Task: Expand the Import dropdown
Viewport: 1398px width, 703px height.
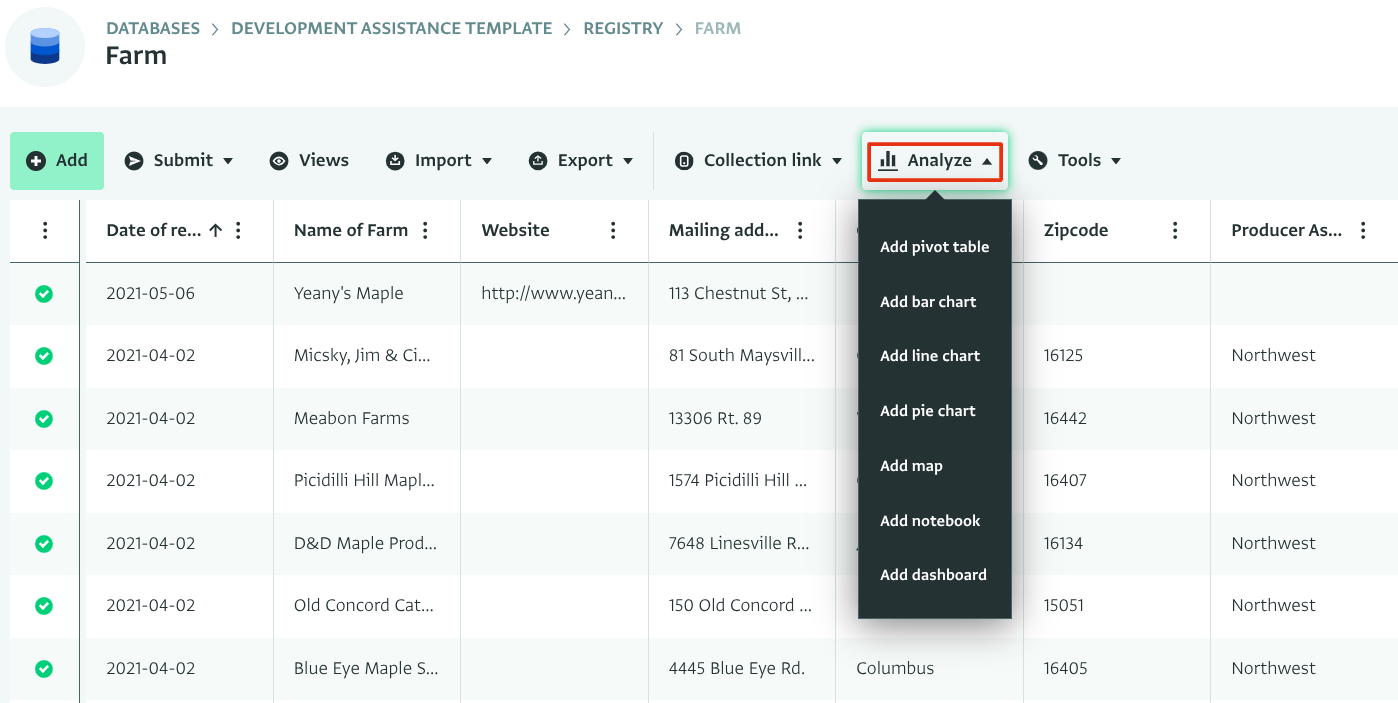Action: [x=439, y=160]
